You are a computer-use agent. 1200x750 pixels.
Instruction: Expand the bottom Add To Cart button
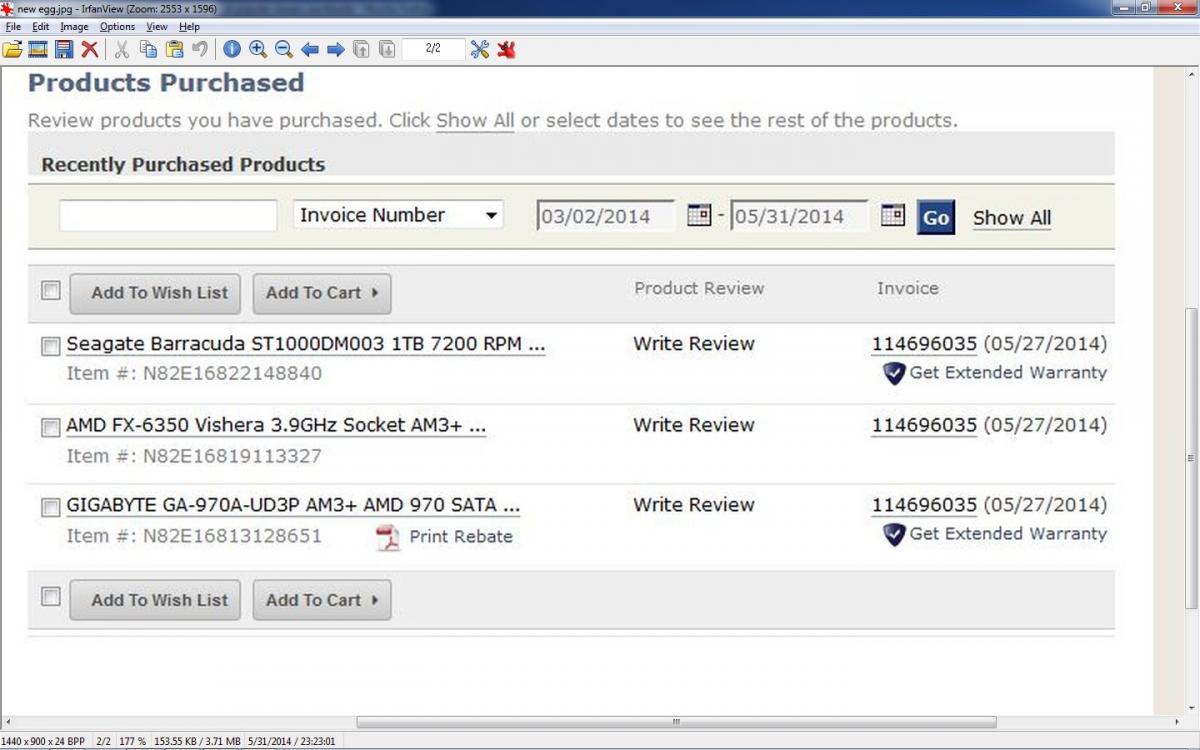click(x=322, y=600)
